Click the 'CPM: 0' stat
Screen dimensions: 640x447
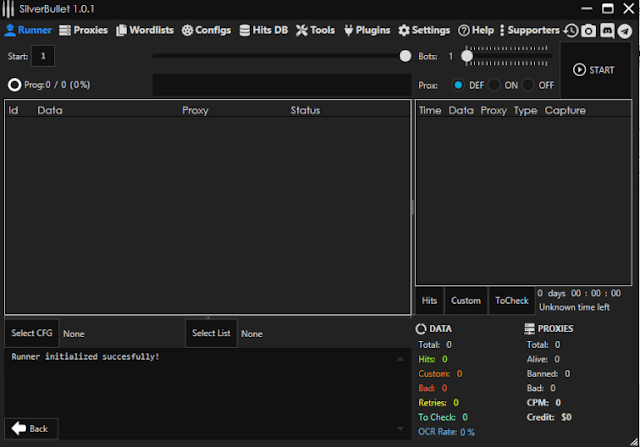coord(544,403)
